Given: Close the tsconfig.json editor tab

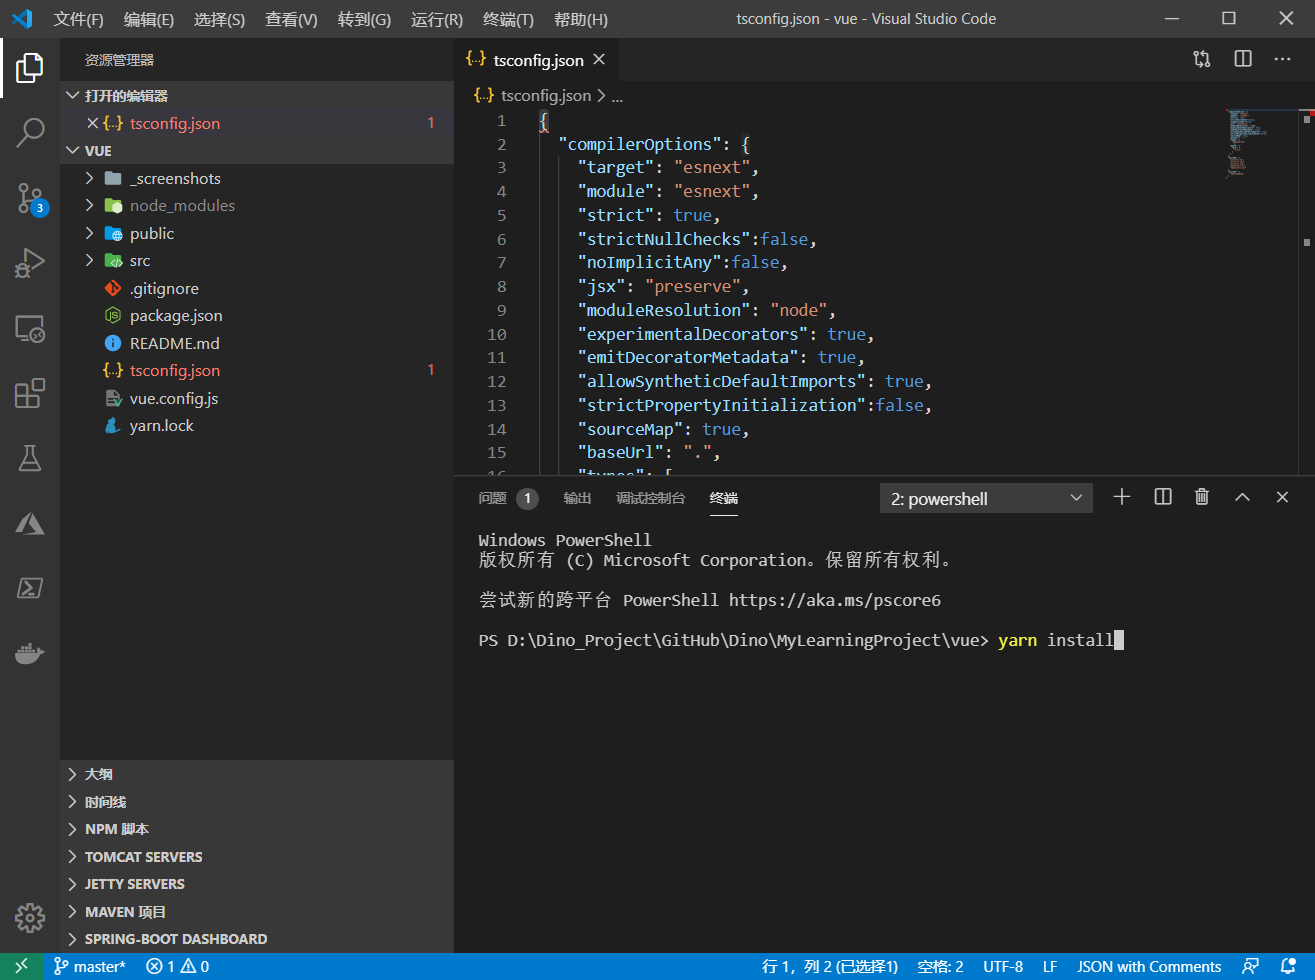Looking at the screenshot, I should point(599,60).
